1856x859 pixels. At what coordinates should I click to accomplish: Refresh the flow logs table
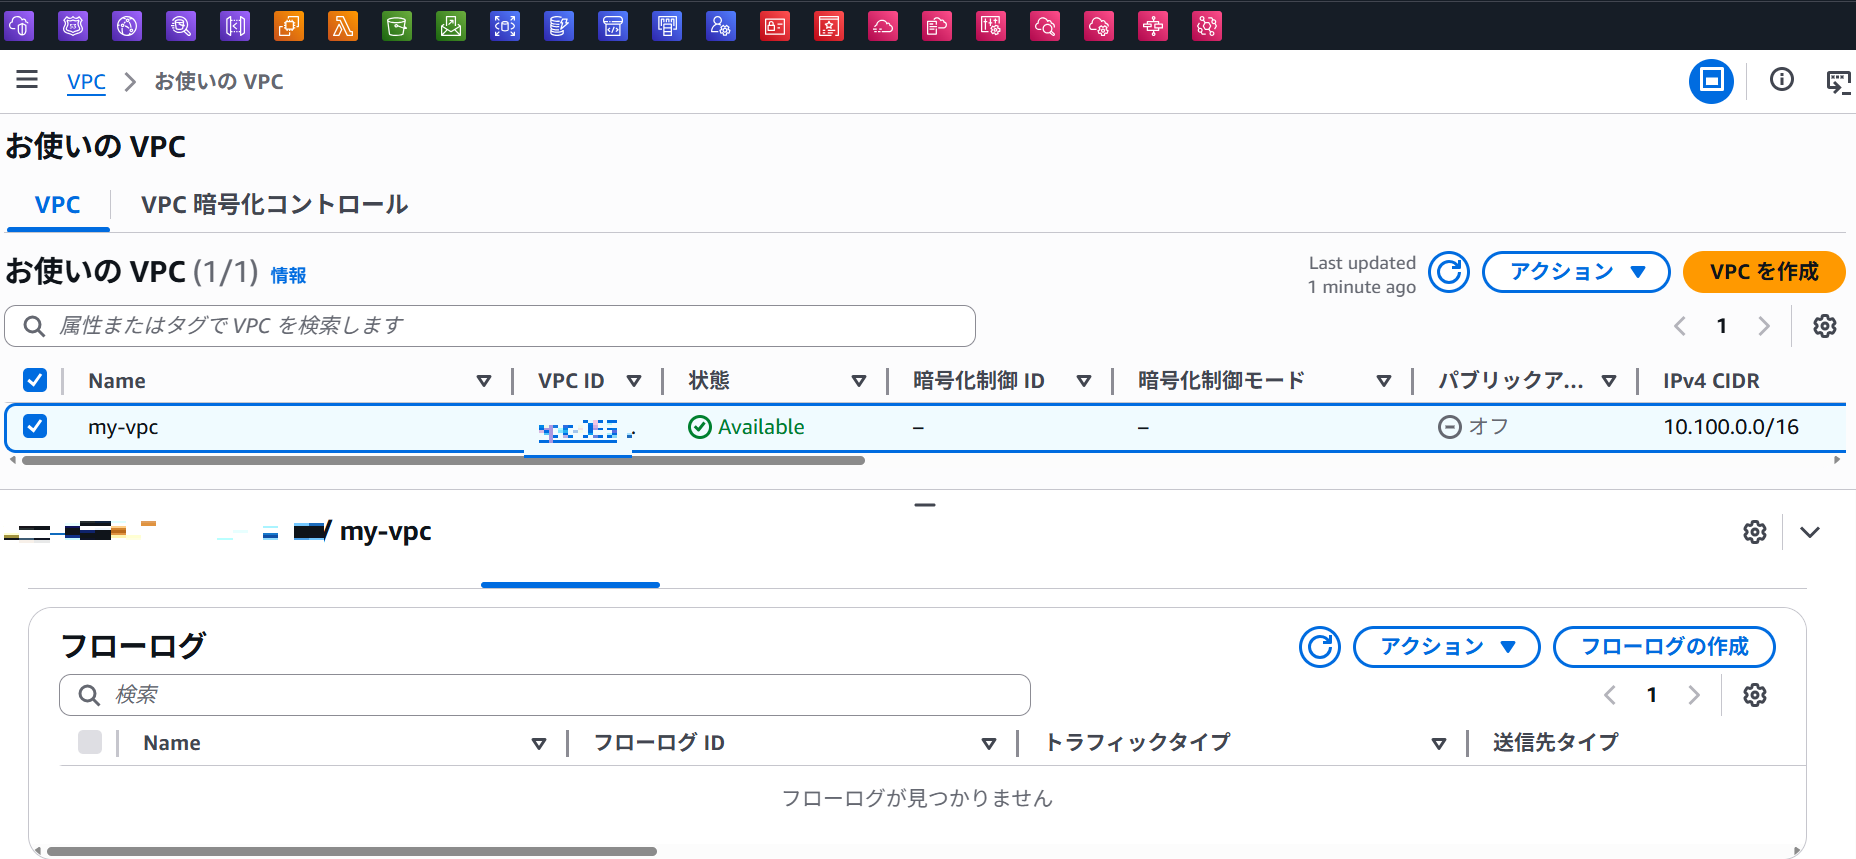click(1320, 647)
